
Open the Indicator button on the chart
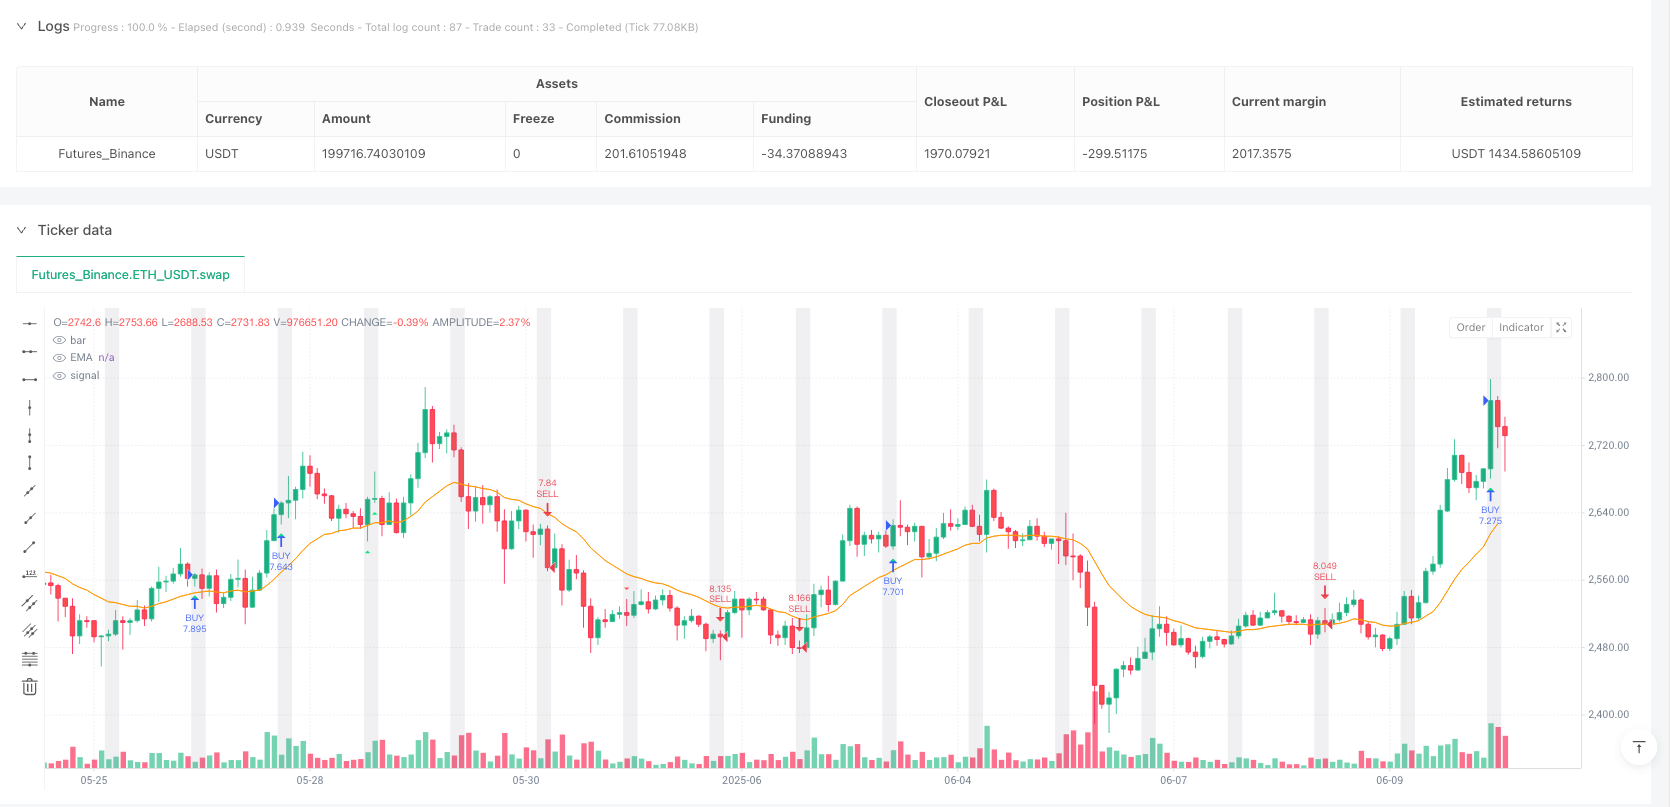click(x=1521, y=328)
